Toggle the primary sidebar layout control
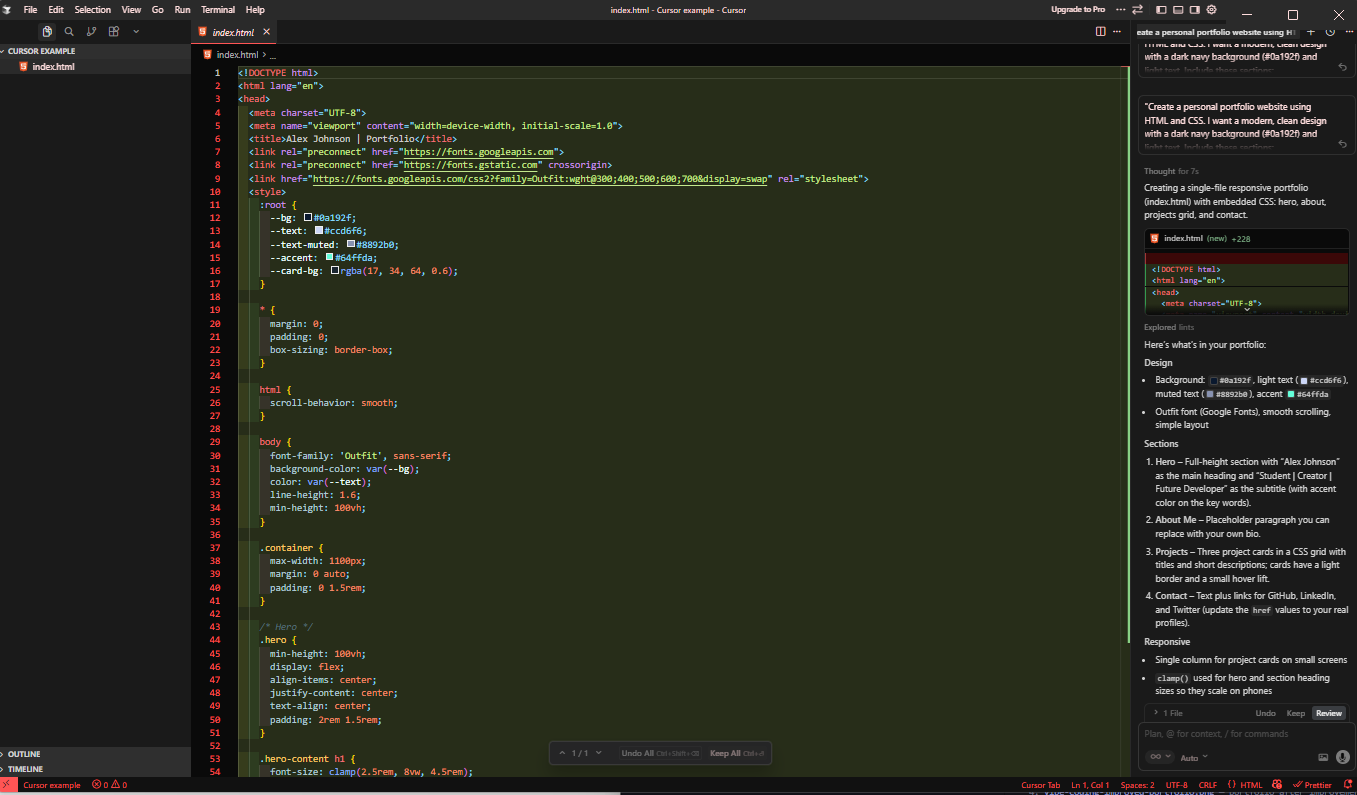Viewport: 1357px width, 795px height. click(x=1161, y=10)
